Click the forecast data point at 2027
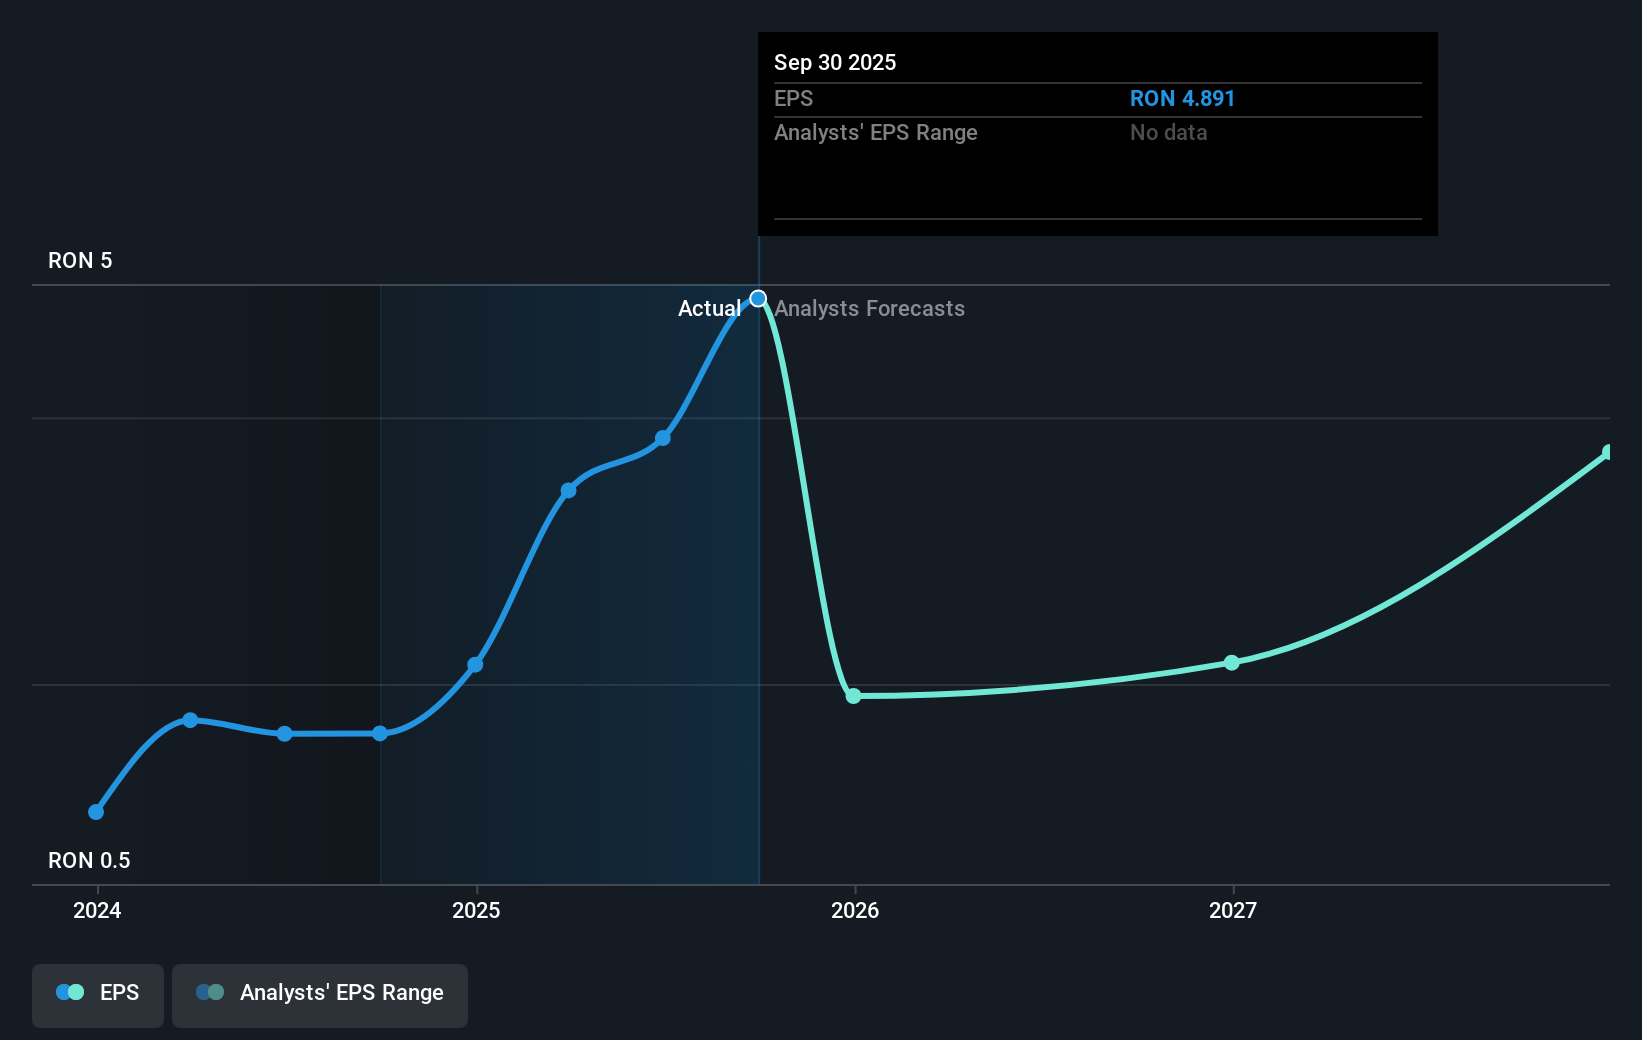This screenshot has width=1642, height=1040. pyautogui.click(x=1232, y=663)
